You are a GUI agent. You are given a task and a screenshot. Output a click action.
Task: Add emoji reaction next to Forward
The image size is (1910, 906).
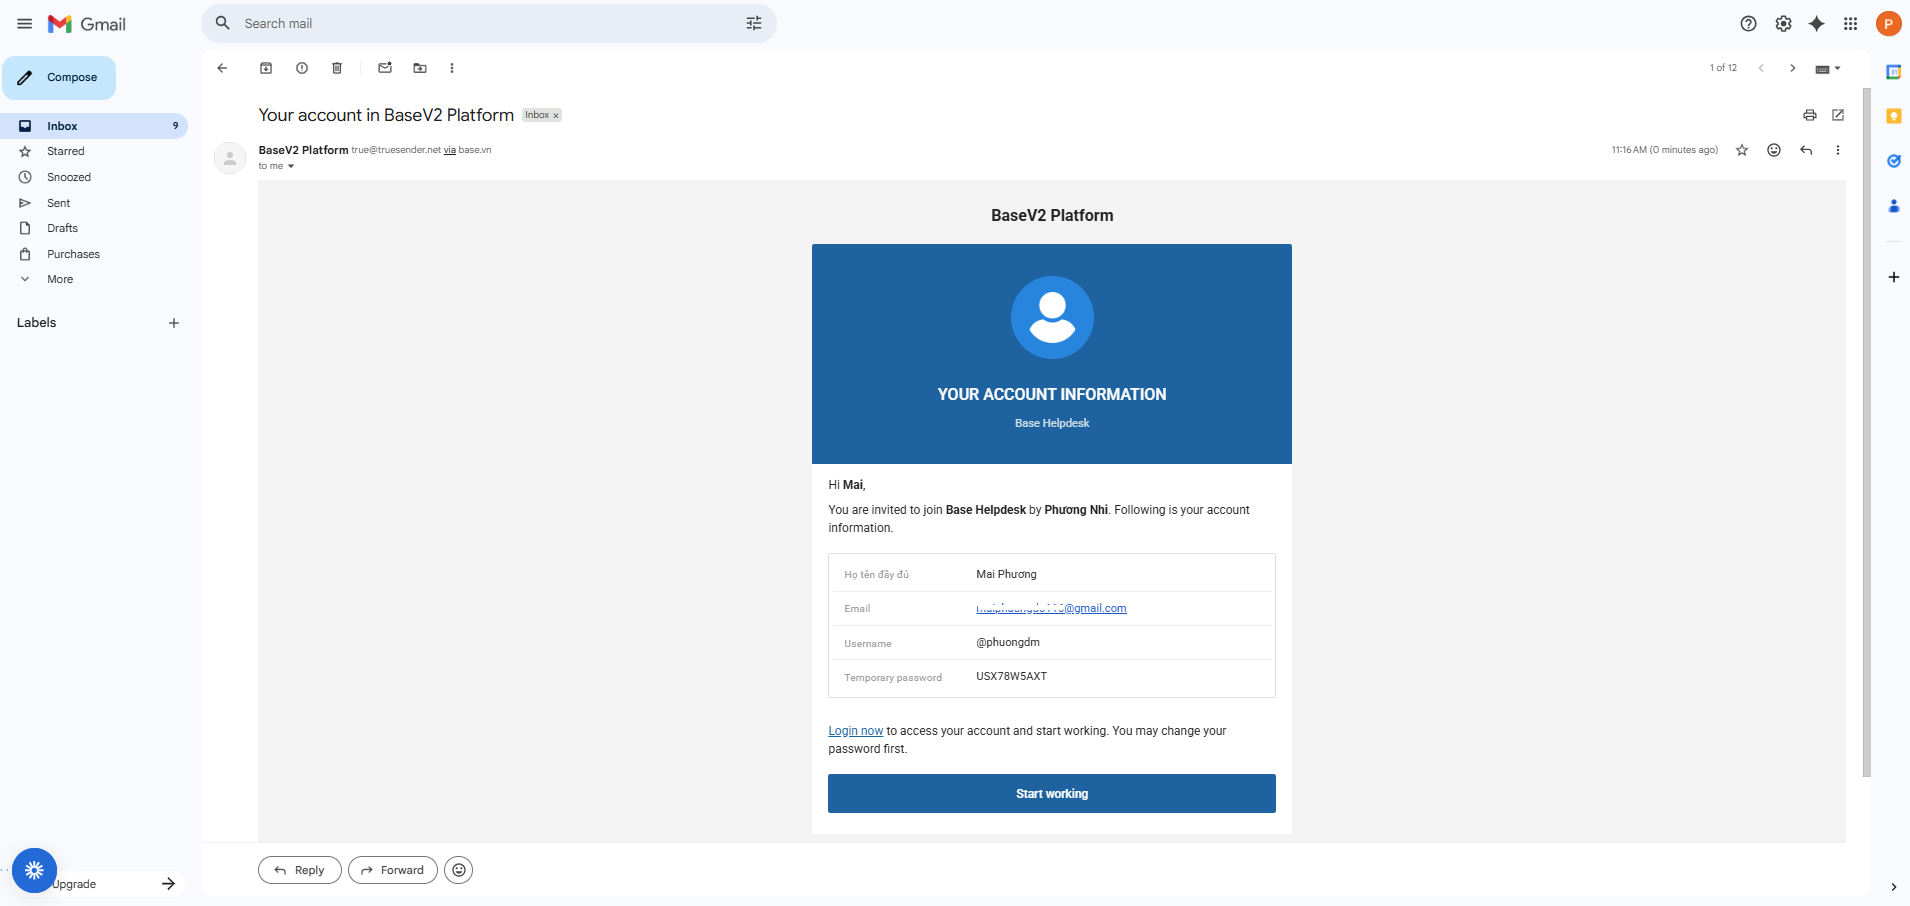point(459,870)
